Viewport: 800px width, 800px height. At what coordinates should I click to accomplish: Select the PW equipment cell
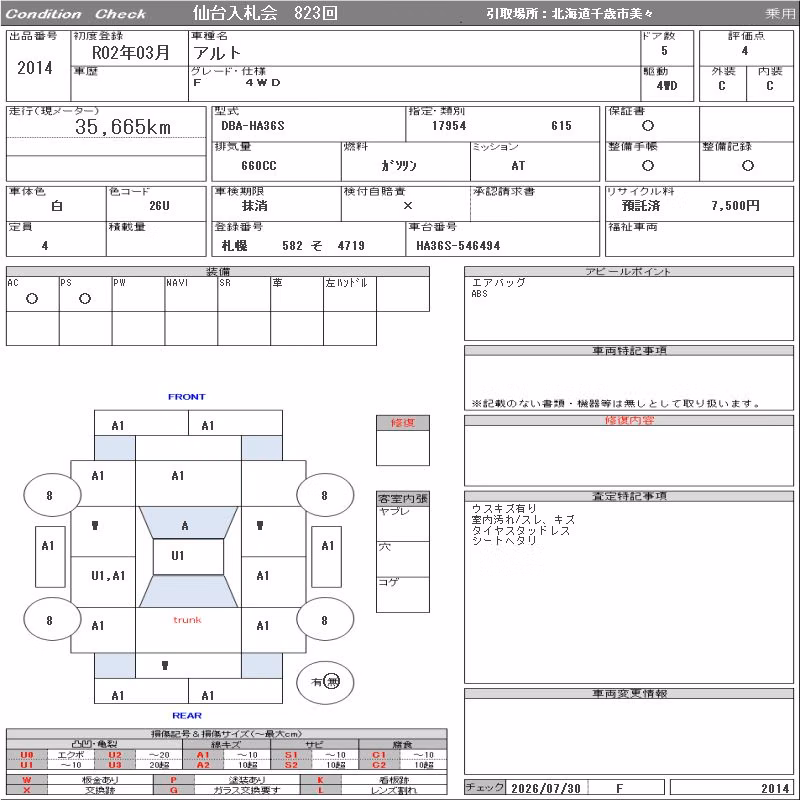pyautogui.click(x=138, y=294)
